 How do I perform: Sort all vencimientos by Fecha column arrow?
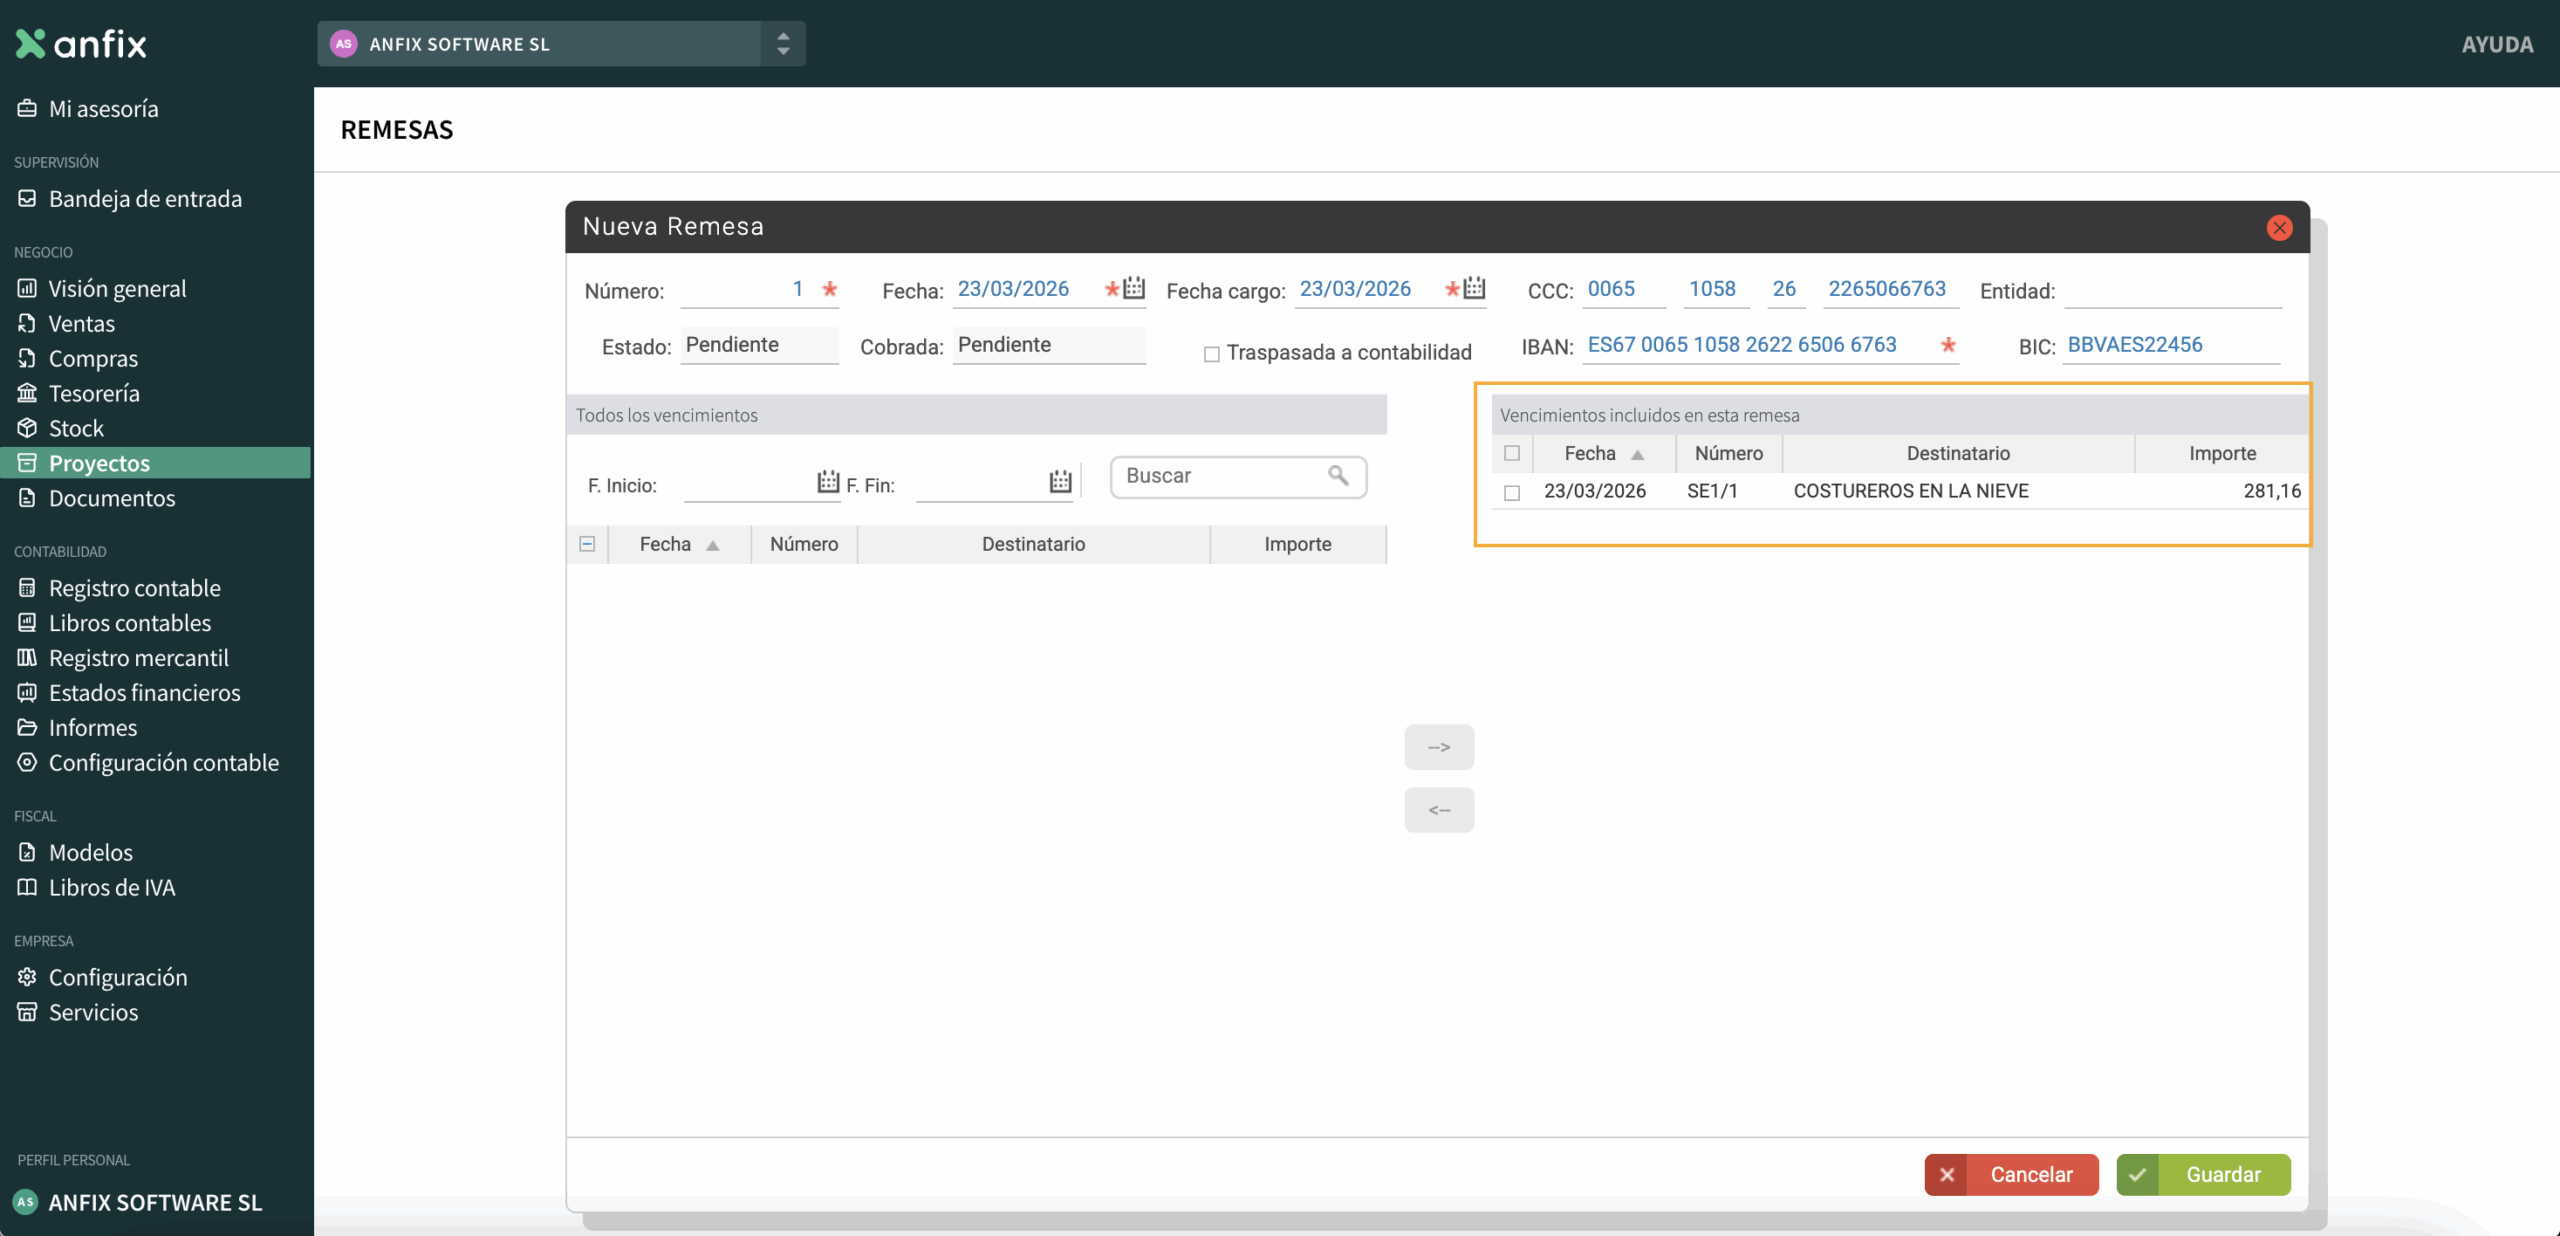tap(713, 545)
